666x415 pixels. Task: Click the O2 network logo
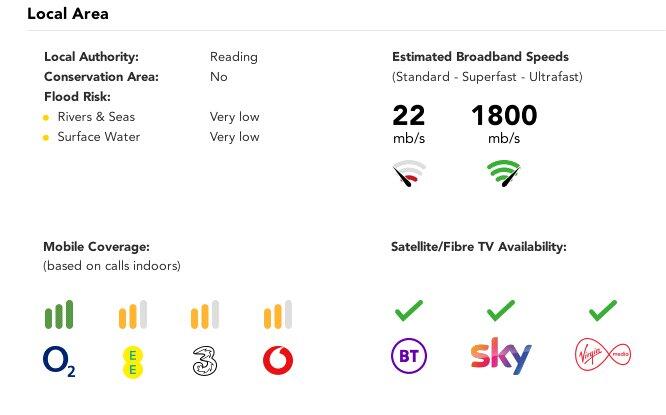(x=60, y=361)
